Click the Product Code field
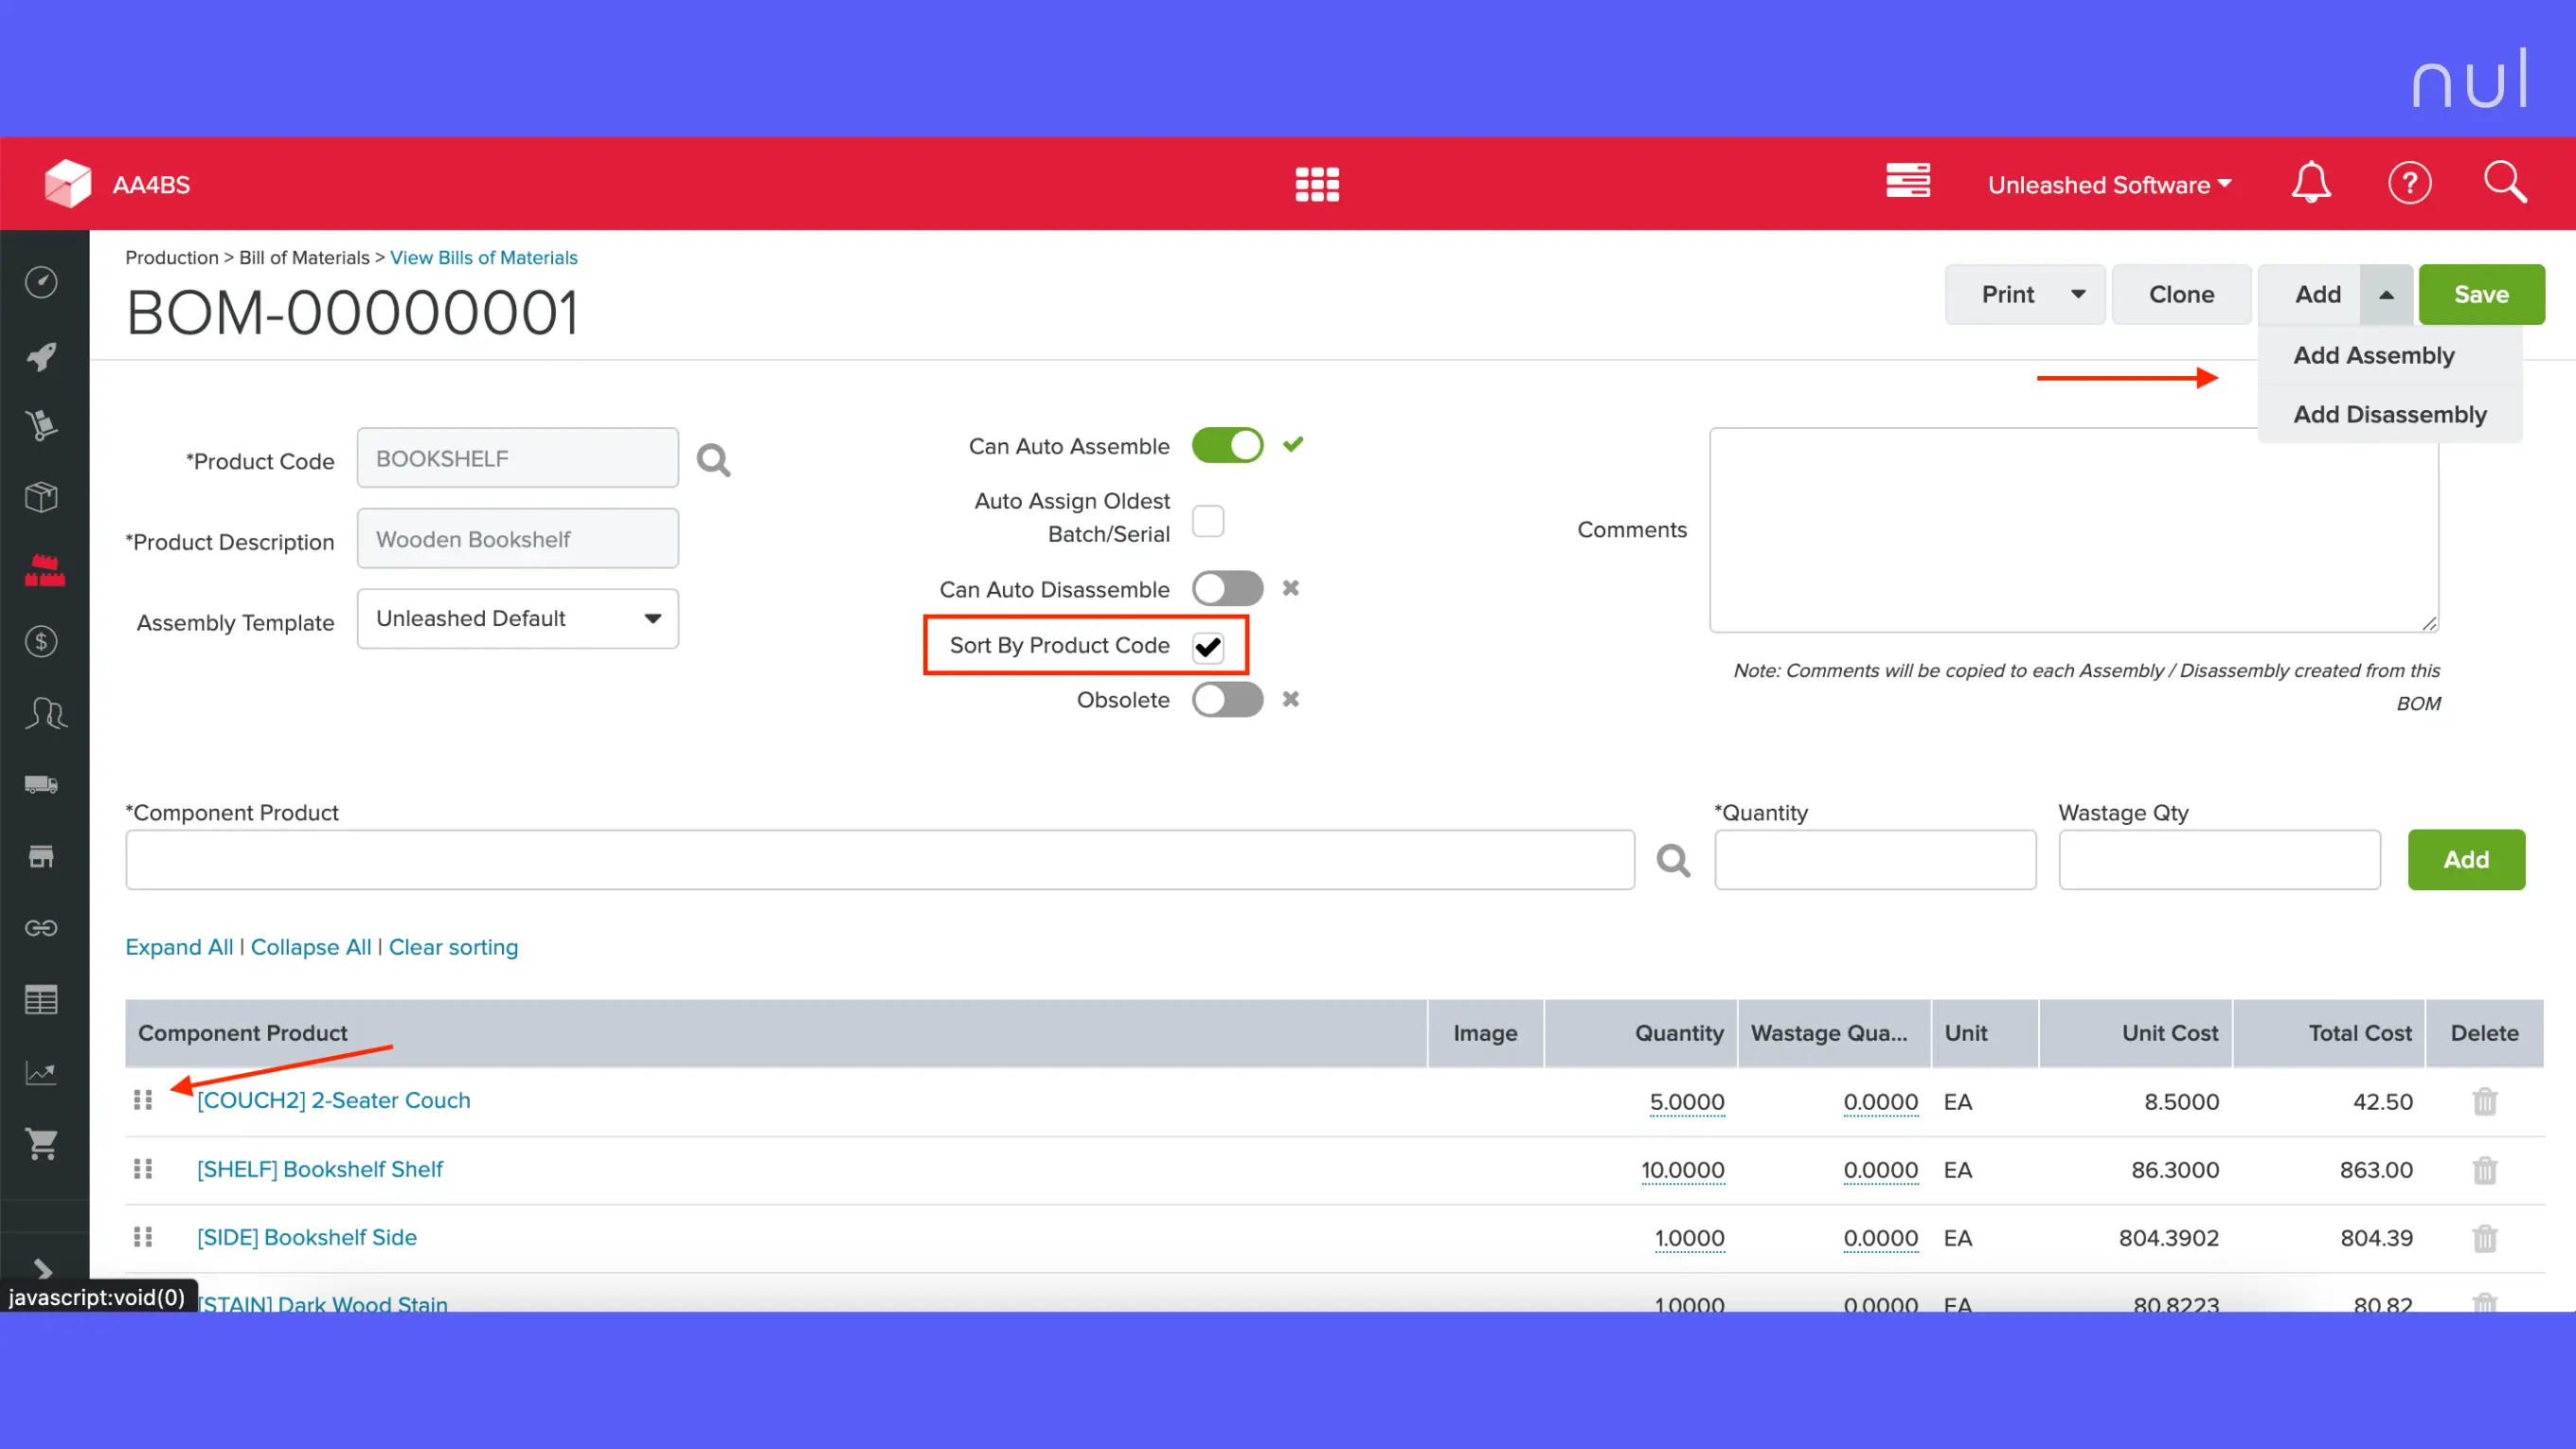The image size is (2576, 1449). [518, 458]
